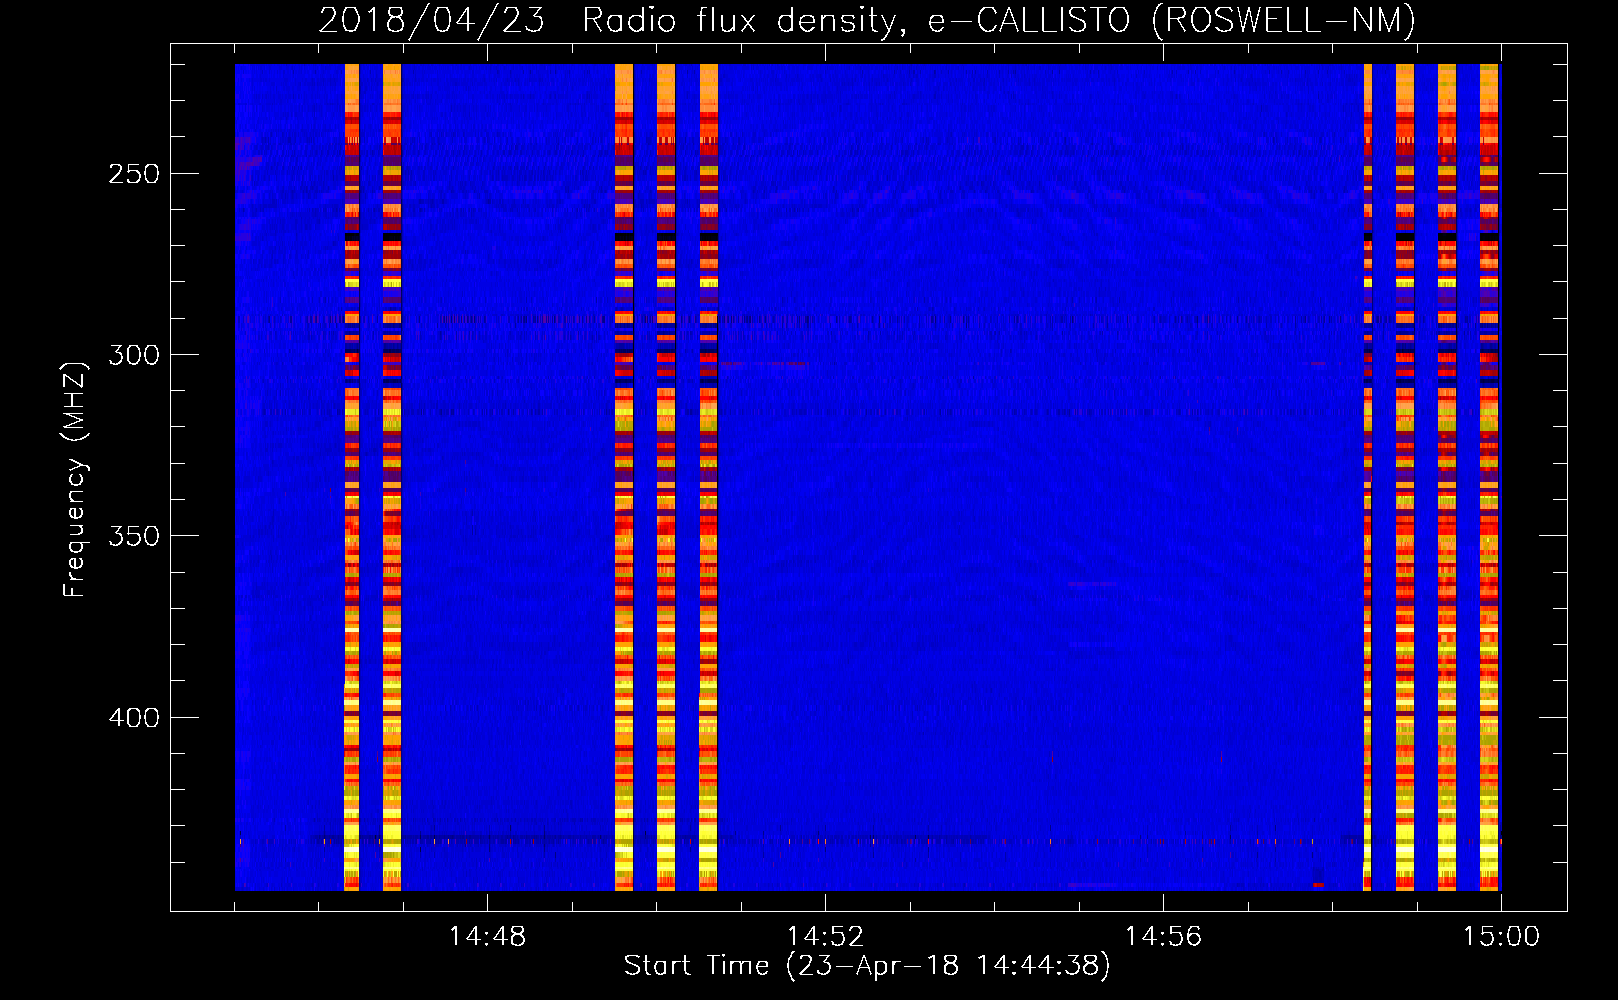Click the 14:56 time tick label
This screenshot has width=1618, height=1000.
pyautogui.click(x=1163, y=937)
